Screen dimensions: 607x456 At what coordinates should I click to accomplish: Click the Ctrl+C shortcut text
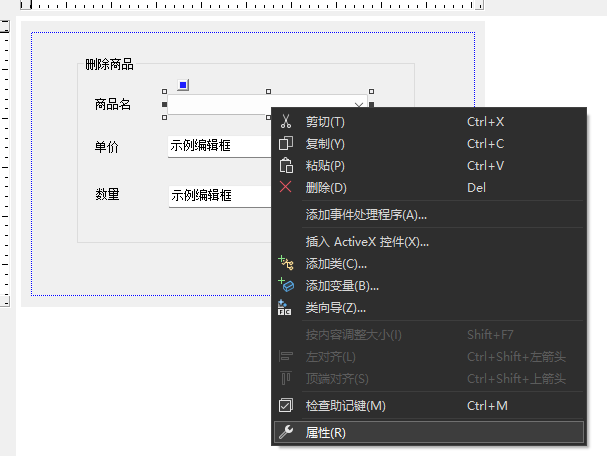coord(485,144)
